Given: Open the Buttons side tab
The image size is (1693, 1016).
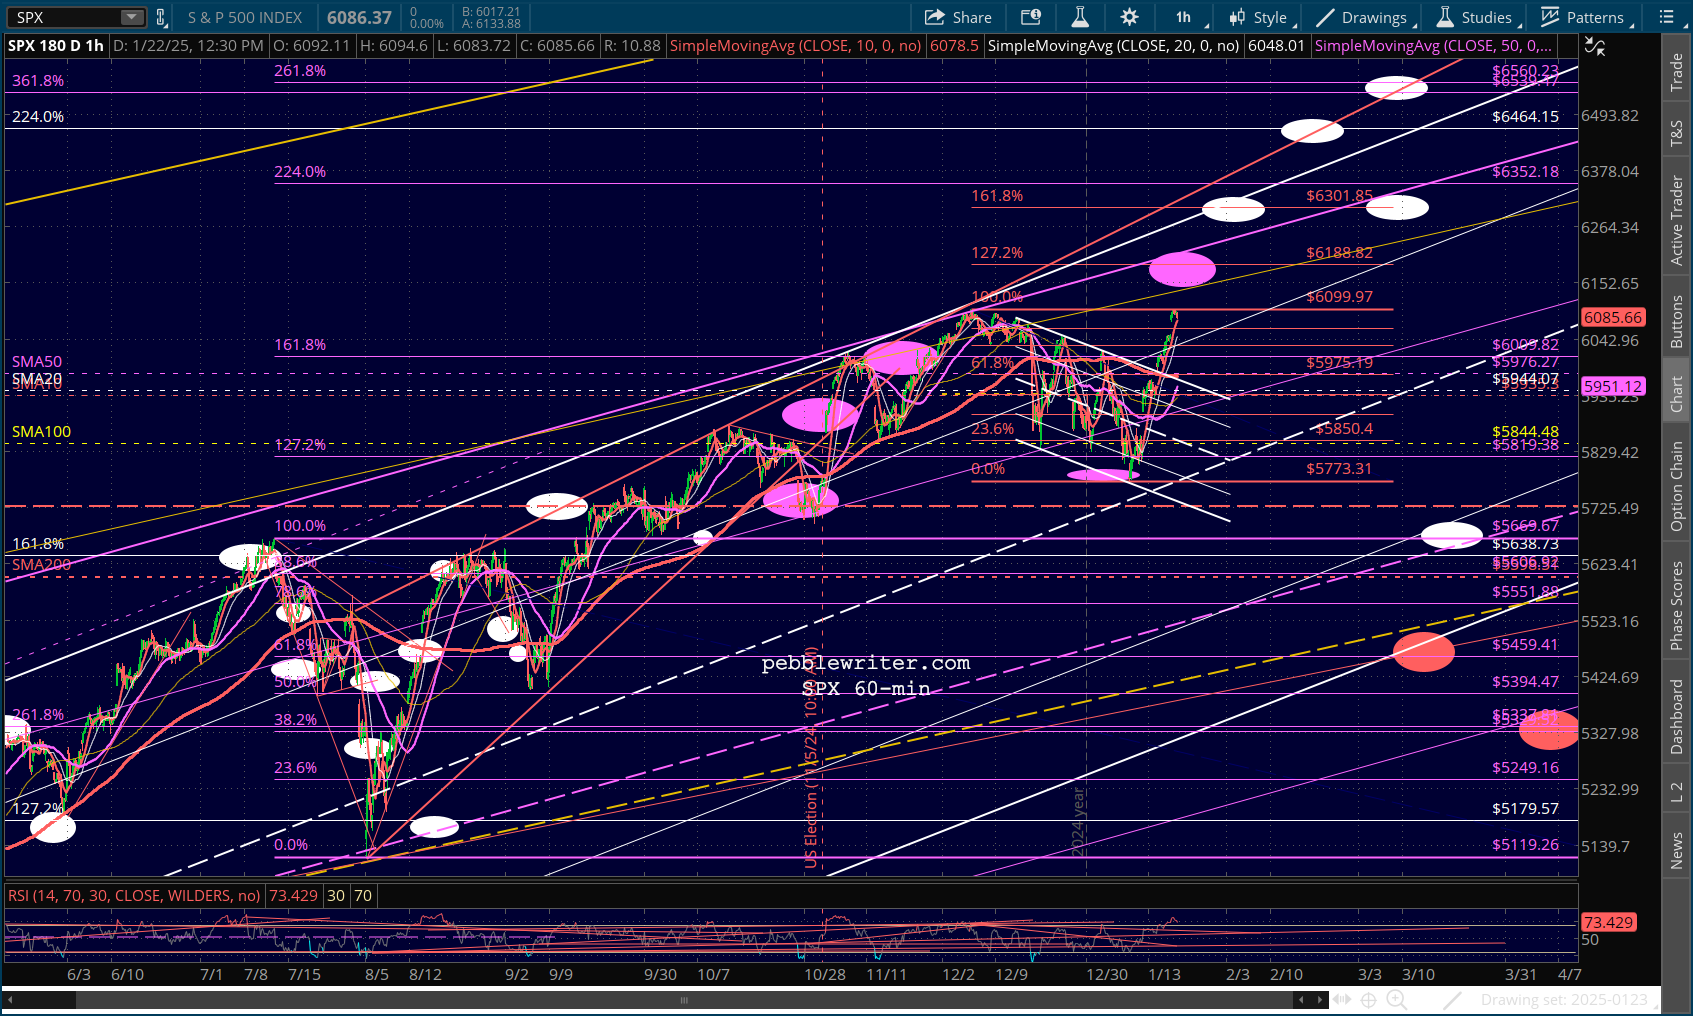Looking at the screenshot, I should (x=1677, y=321).
